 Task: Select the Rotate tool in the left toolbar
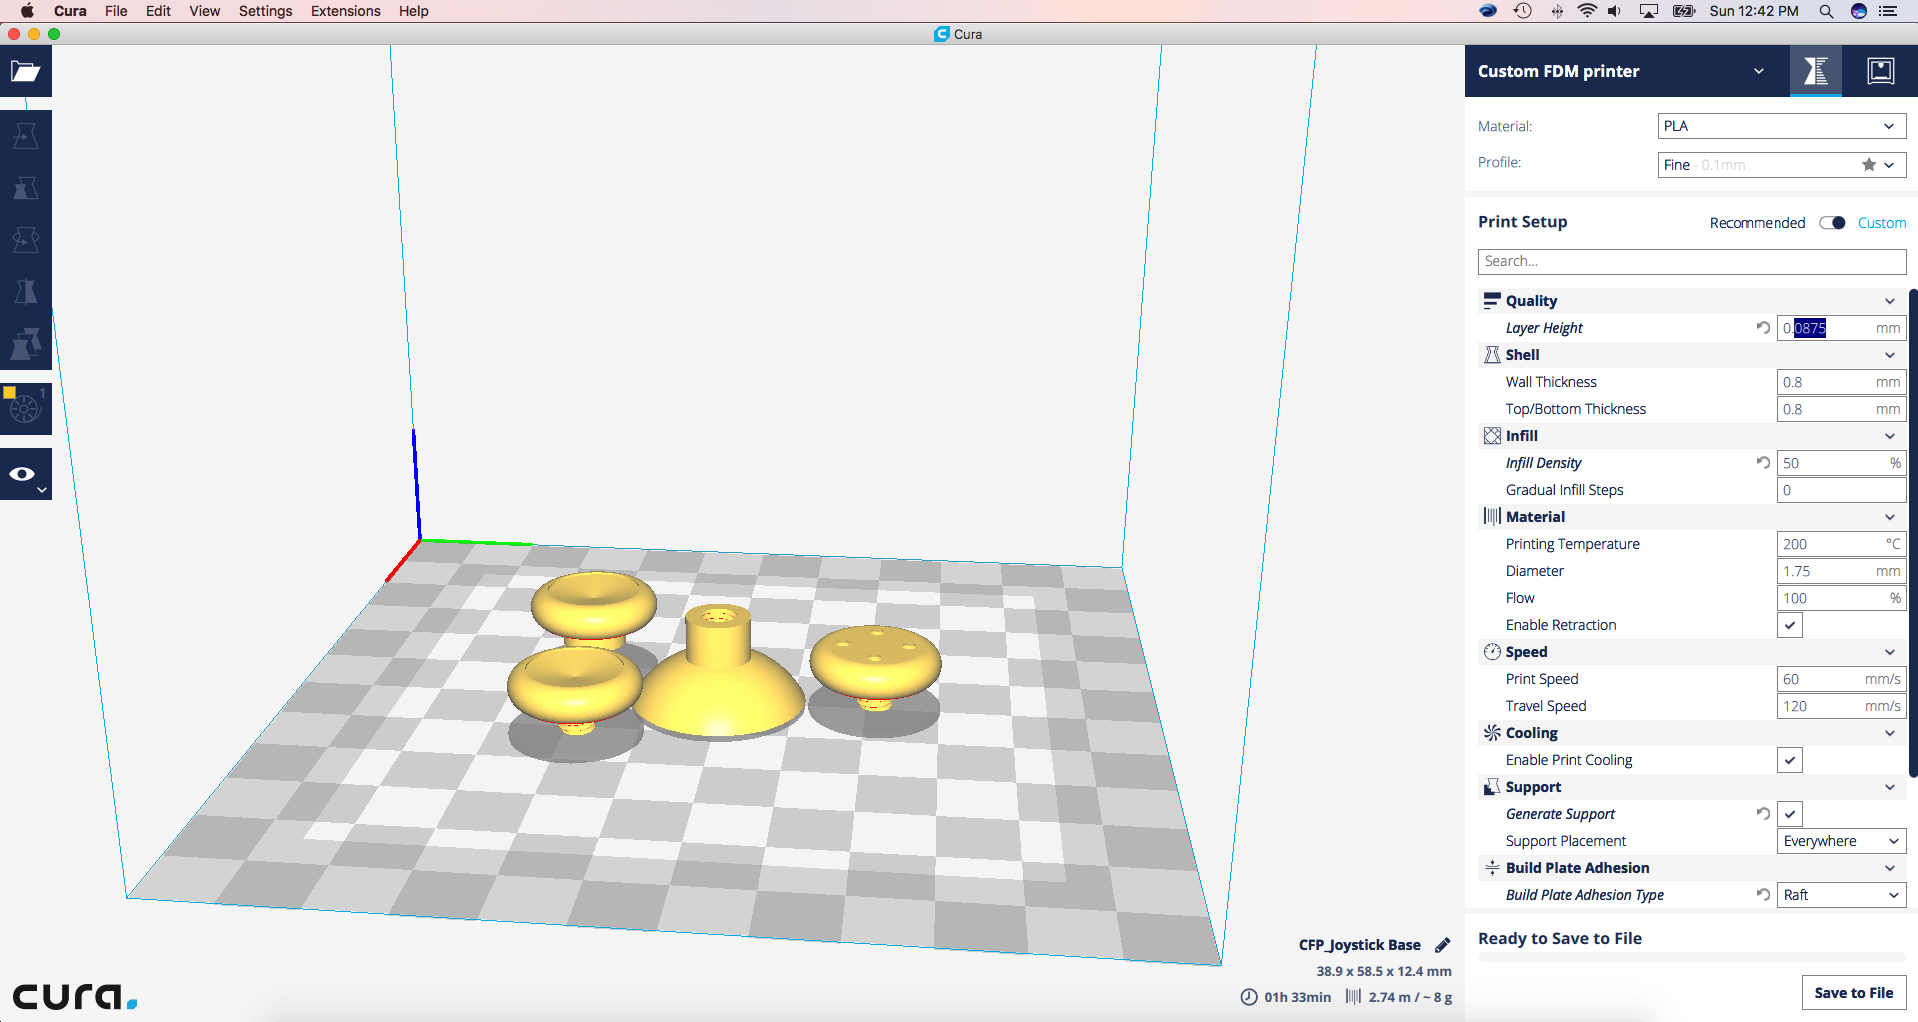[25, 240]
